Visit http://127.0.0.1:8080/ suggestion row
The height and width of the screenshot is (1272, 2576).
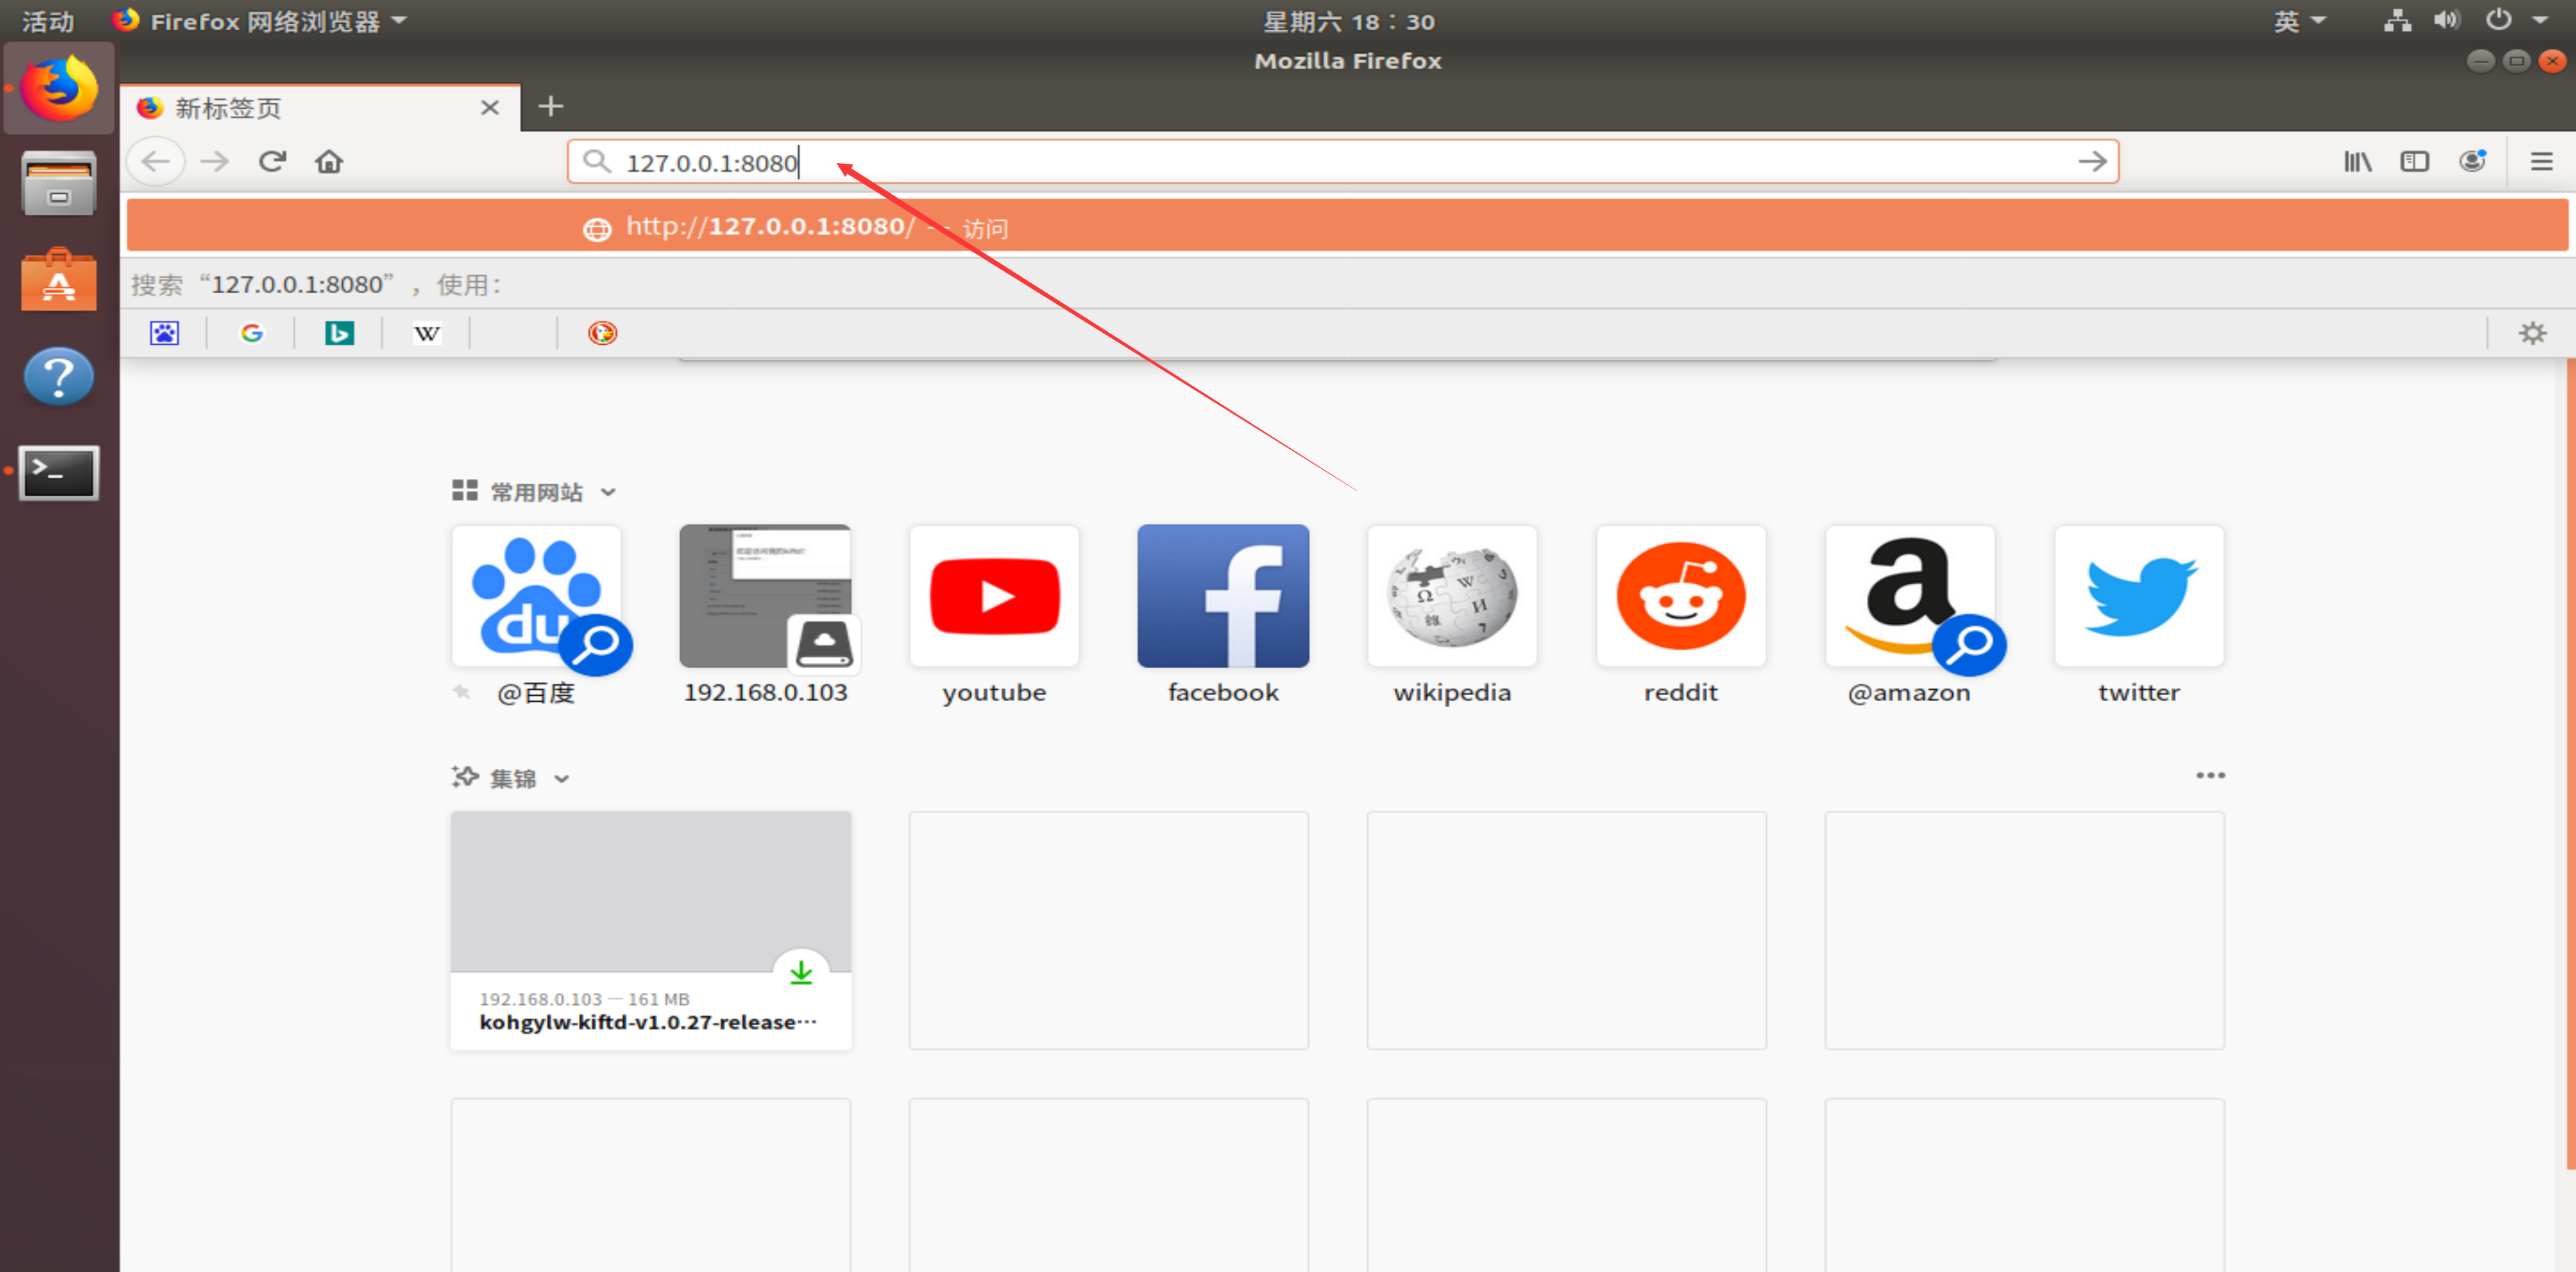click(770, 226)
